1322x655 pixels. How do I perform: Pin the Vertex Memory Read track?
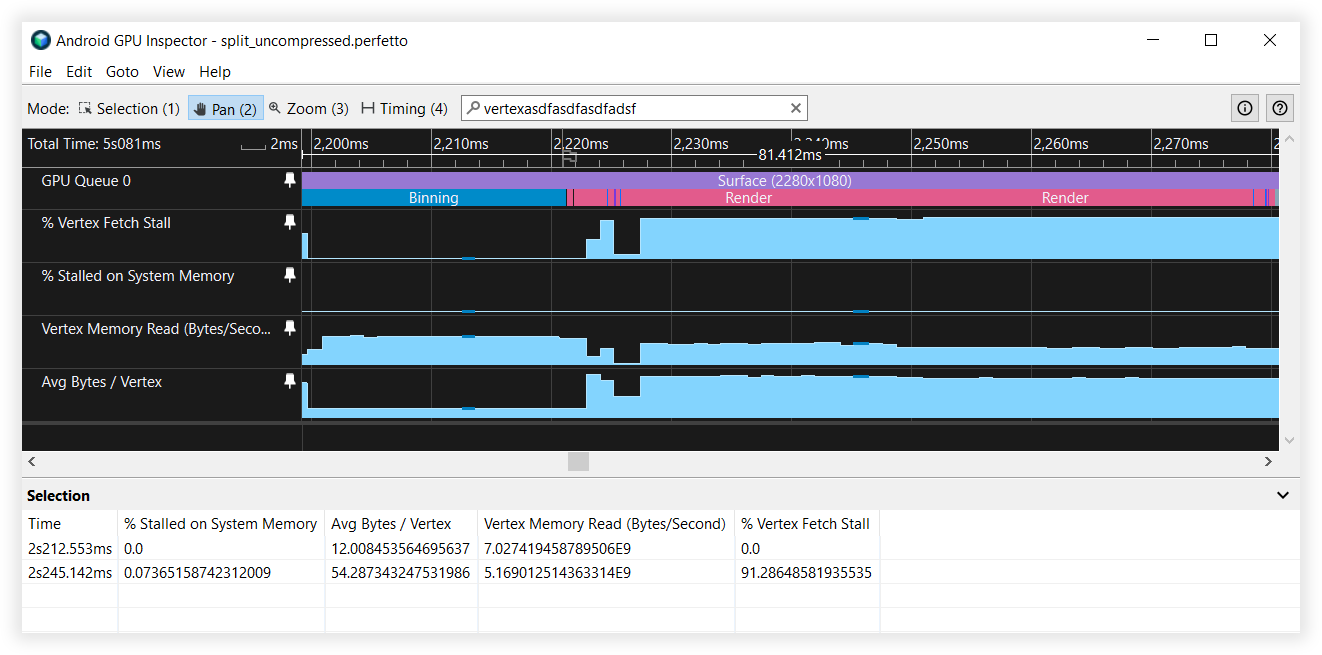pyautogui.click(x=290, y=328)
